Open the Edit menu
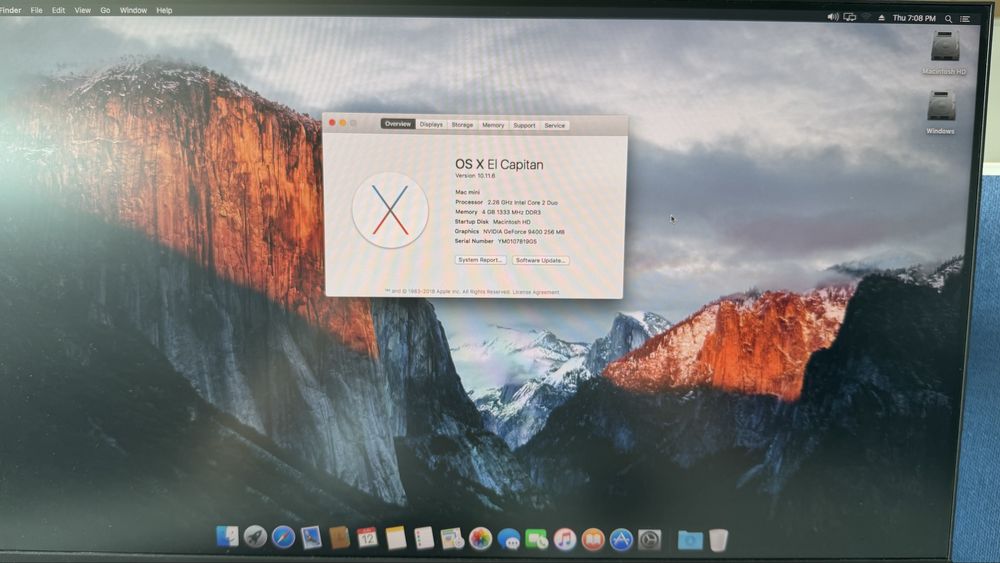1000x563 pixels. pyautogui.click(x=58, y=10)
